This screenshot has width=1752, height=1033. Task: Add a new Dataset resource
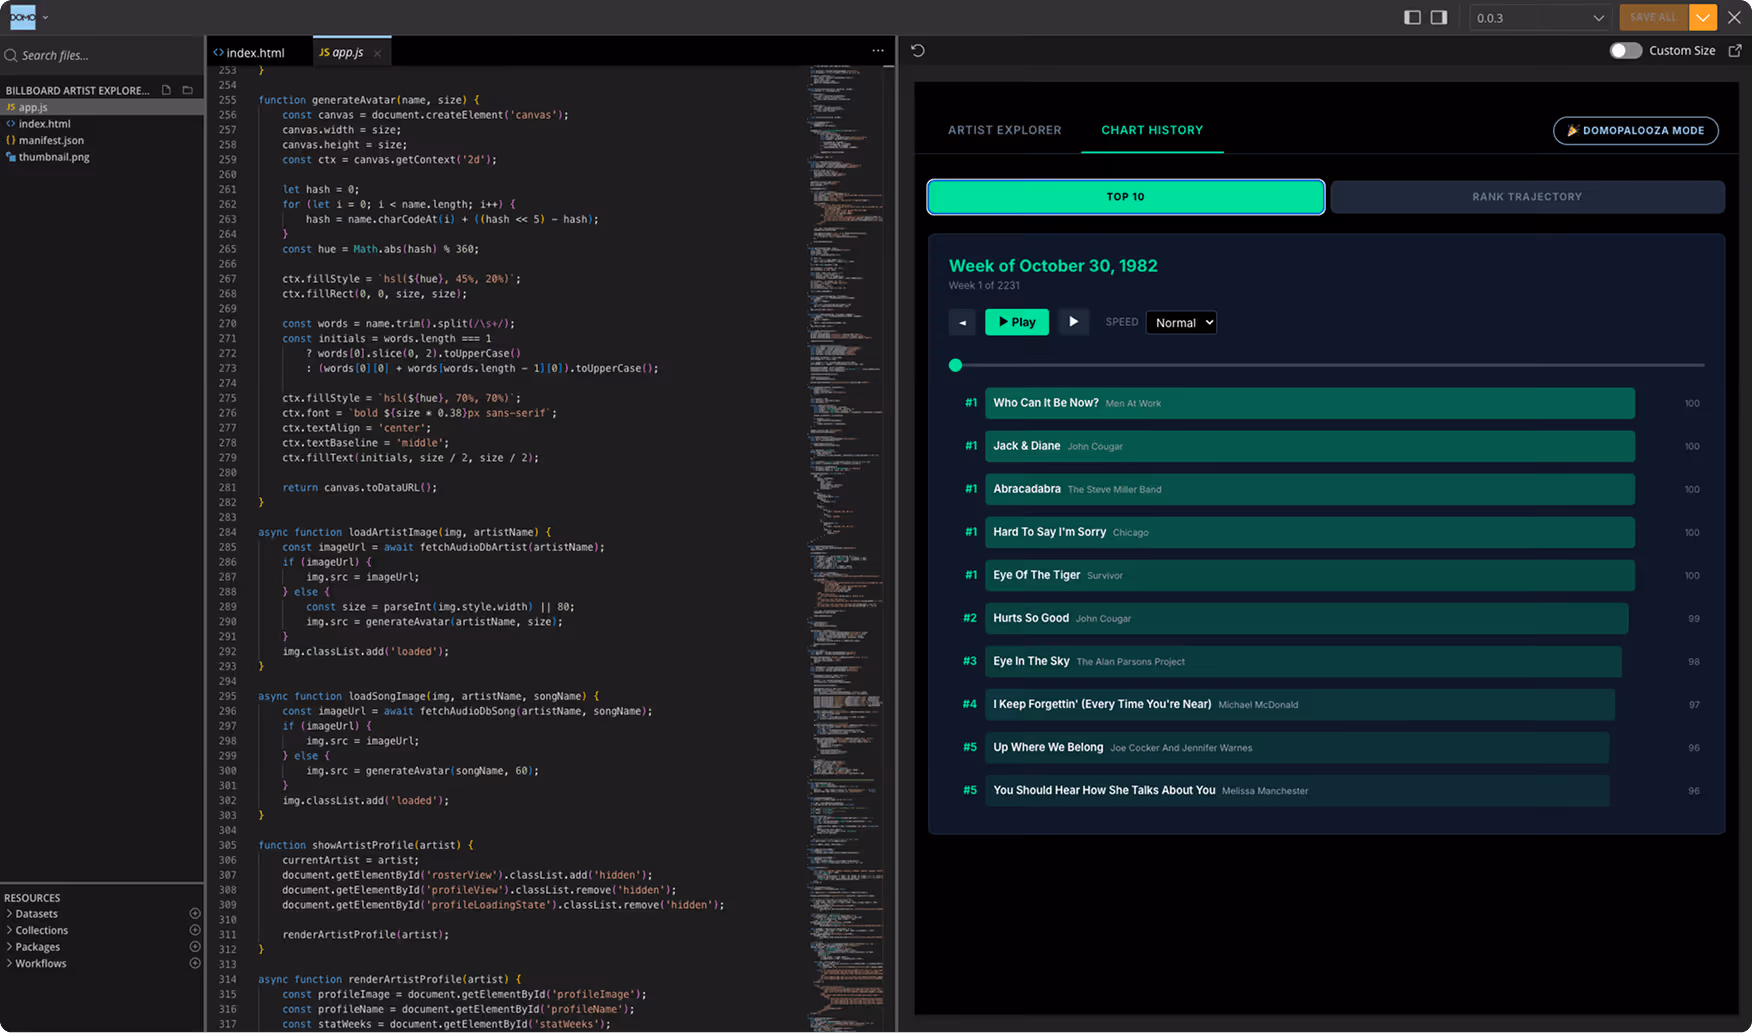195,913
